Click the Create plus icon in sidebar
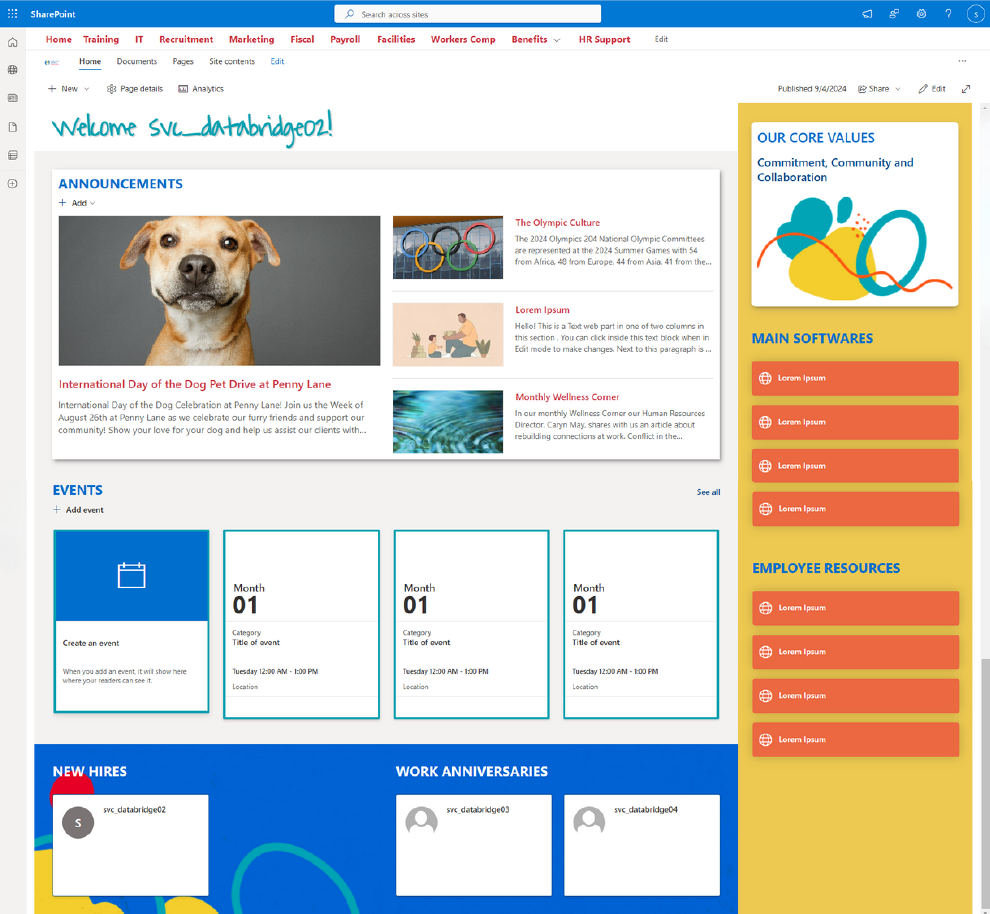Viewport: 990px width, 914px height. [x=13, y=184]
